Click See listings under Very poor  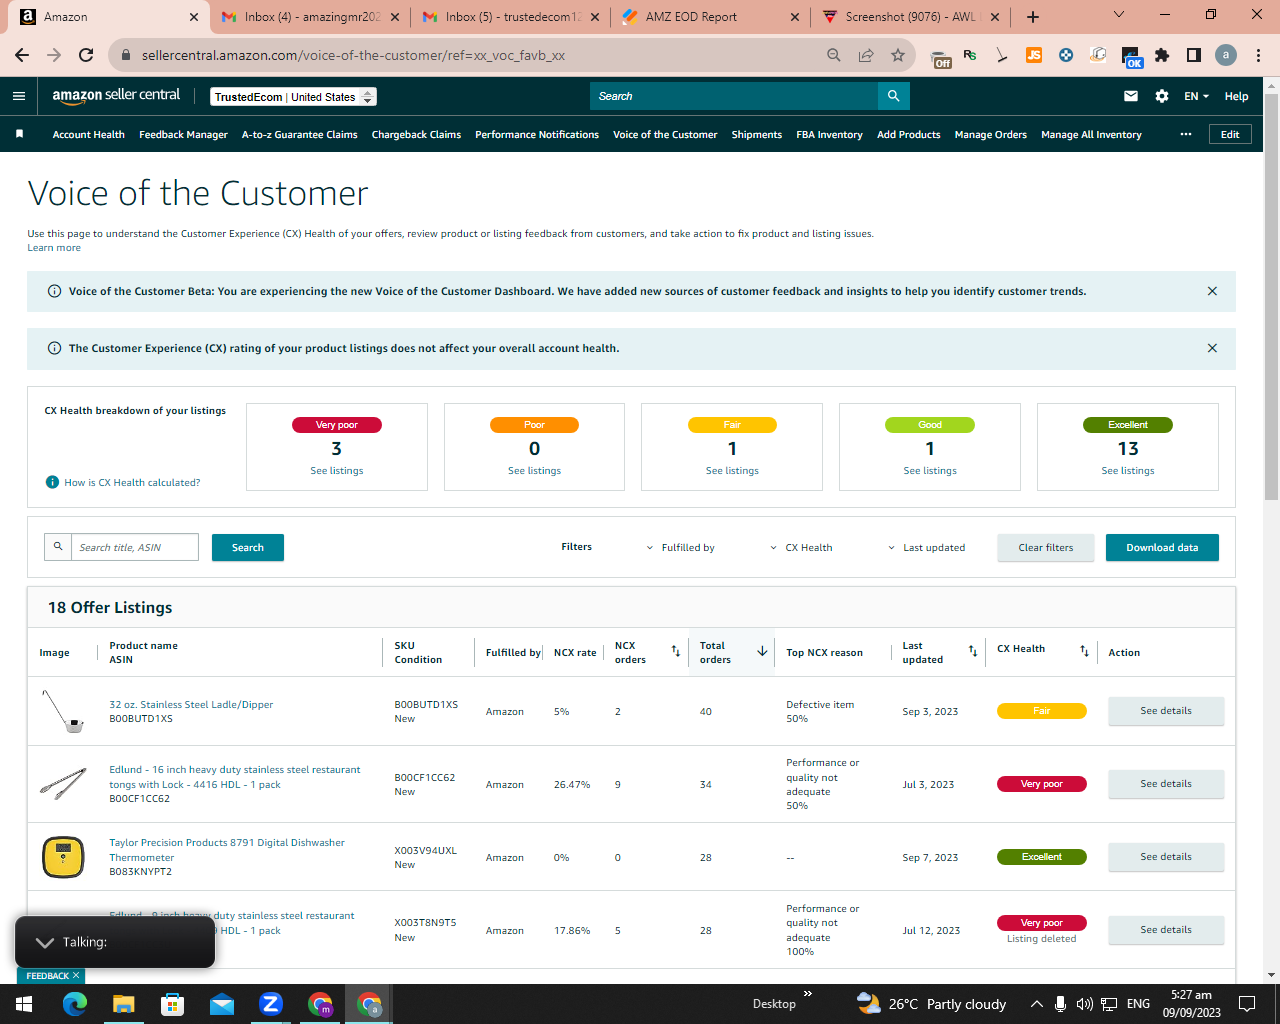point(337,471)
